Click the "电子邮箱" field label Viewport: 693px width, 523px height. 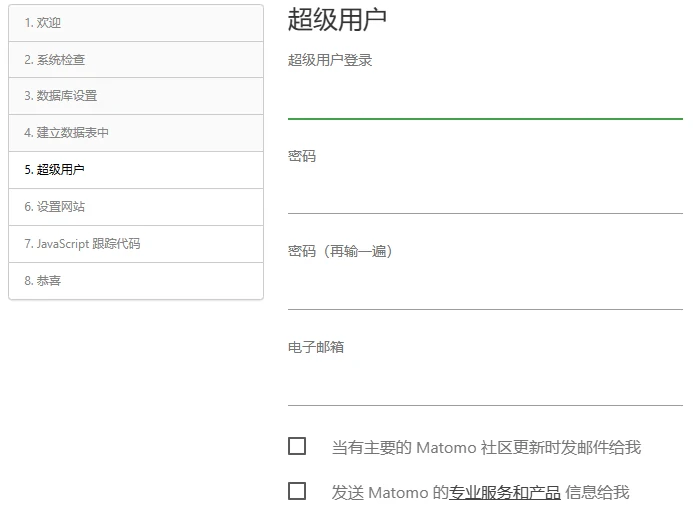tap(316, 347)
